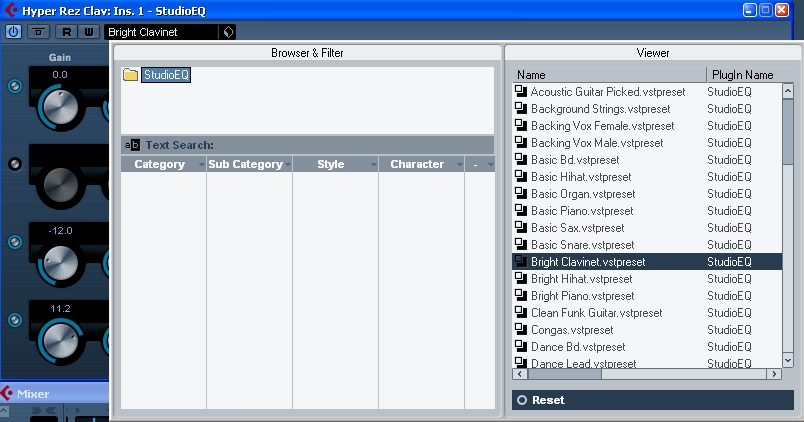Select Bright Clavinet preset icon
Screen dimensions: 804x422
[521, 262]
